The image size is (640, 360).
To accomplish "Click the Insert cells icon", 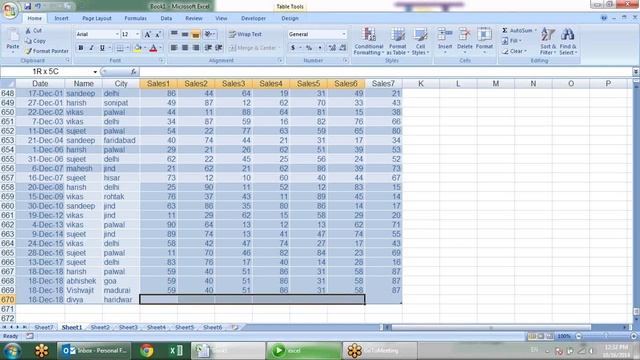I will 445,35.
